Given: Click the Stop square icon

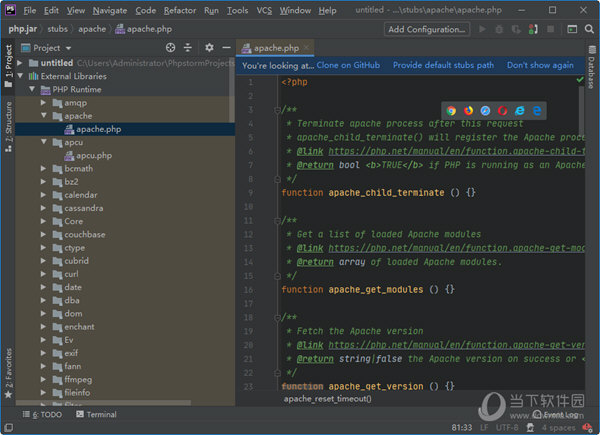Looking at the screenshot, I should [x=551, y=29].
